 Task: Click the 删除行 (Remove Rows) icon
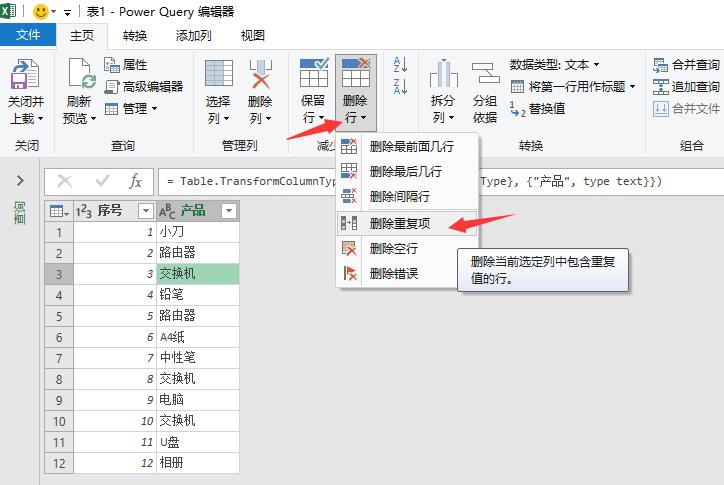tap(356, 73)
